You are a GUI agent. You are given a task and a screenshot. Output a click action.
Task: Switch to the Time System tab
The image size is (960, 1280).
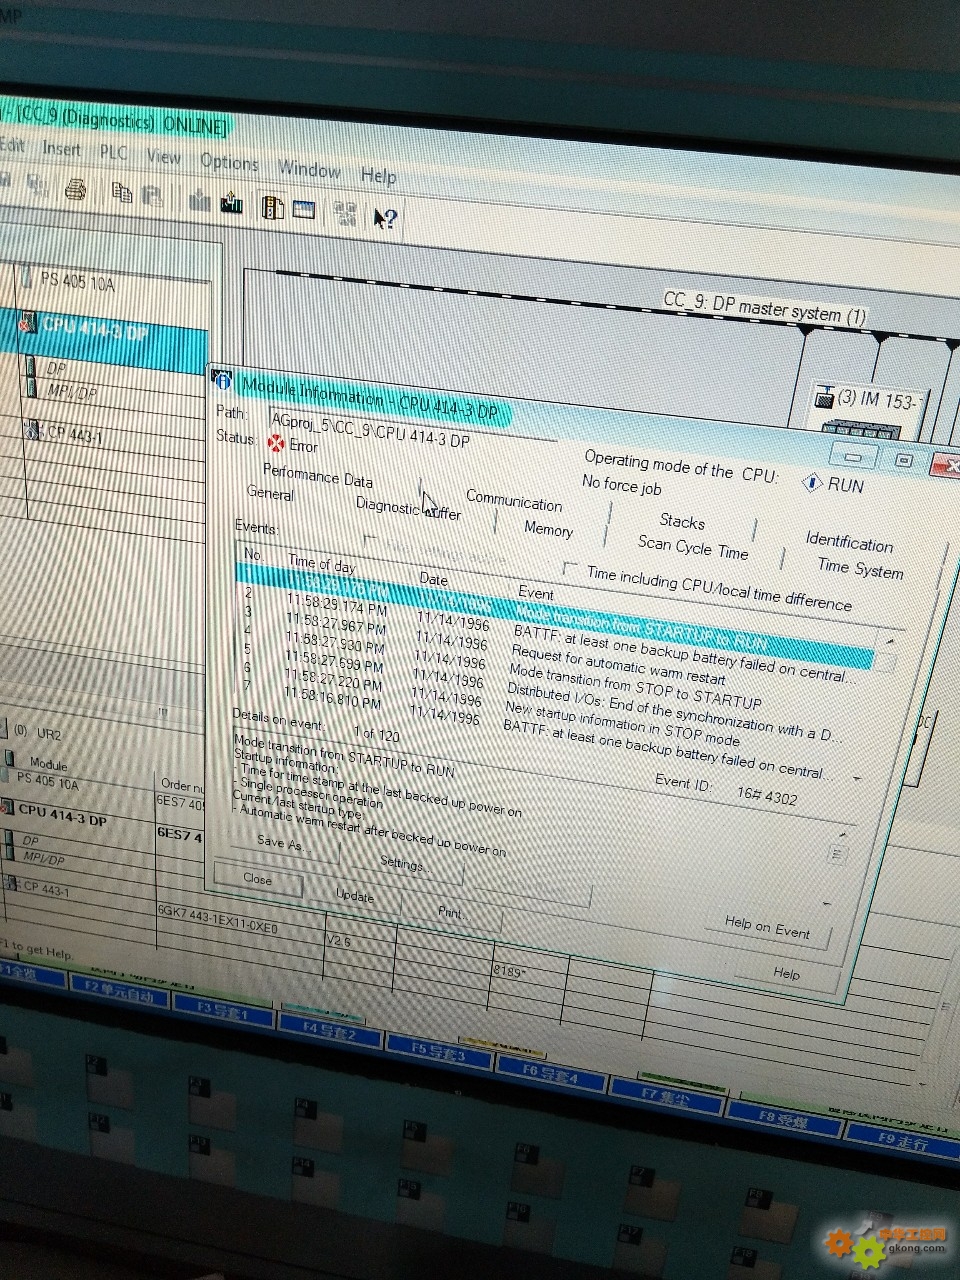pyautogui.click(x=860, y=568)
